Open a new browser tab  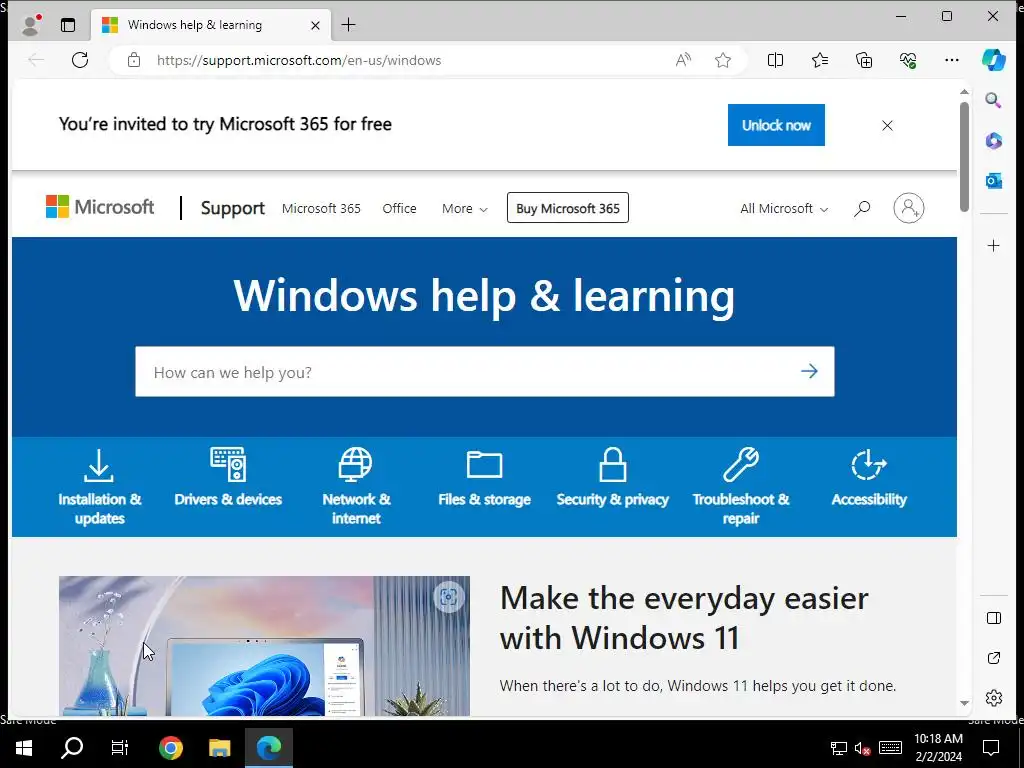click(x=349, y=25)
